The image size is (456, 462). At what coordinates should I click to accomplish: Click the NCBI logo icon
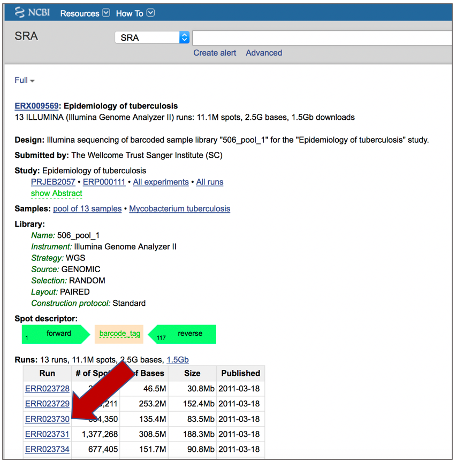point(20,13)
